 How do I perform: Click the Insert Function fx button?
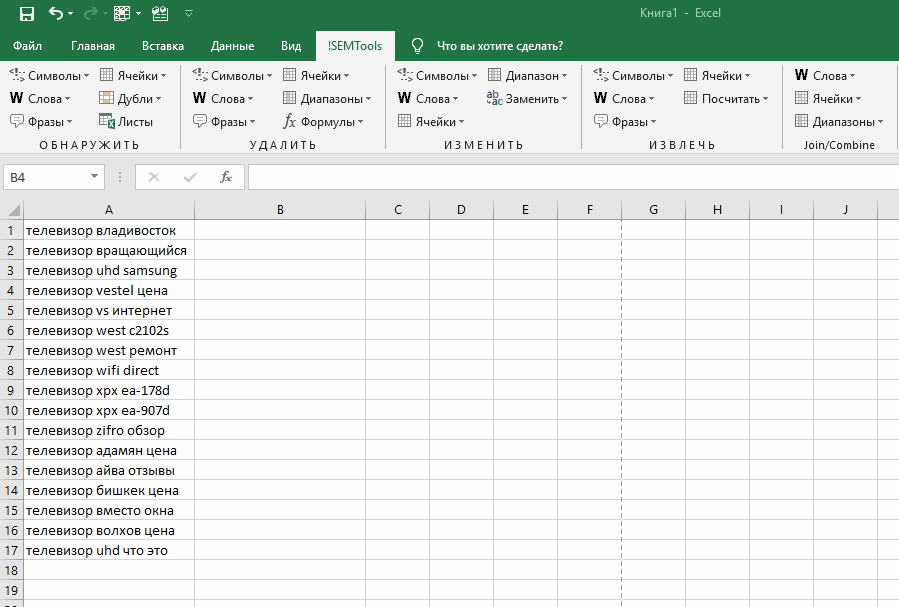(226, 177)
